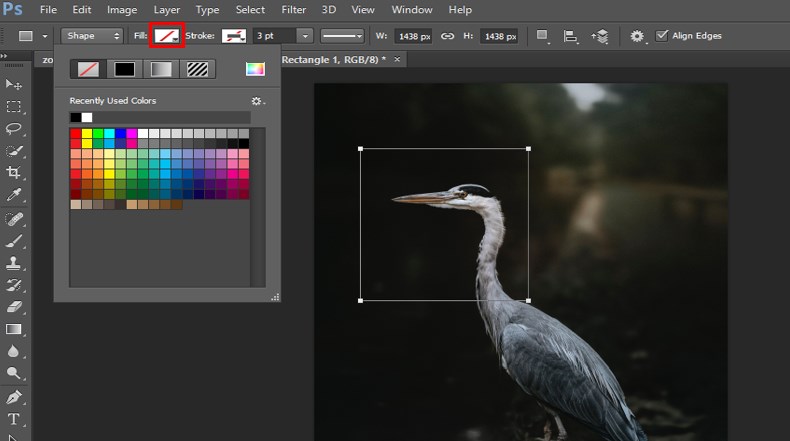This screenshot has height=441, width=790.
Task: Open the Edit menu
Action: click(x=82, y=10)
